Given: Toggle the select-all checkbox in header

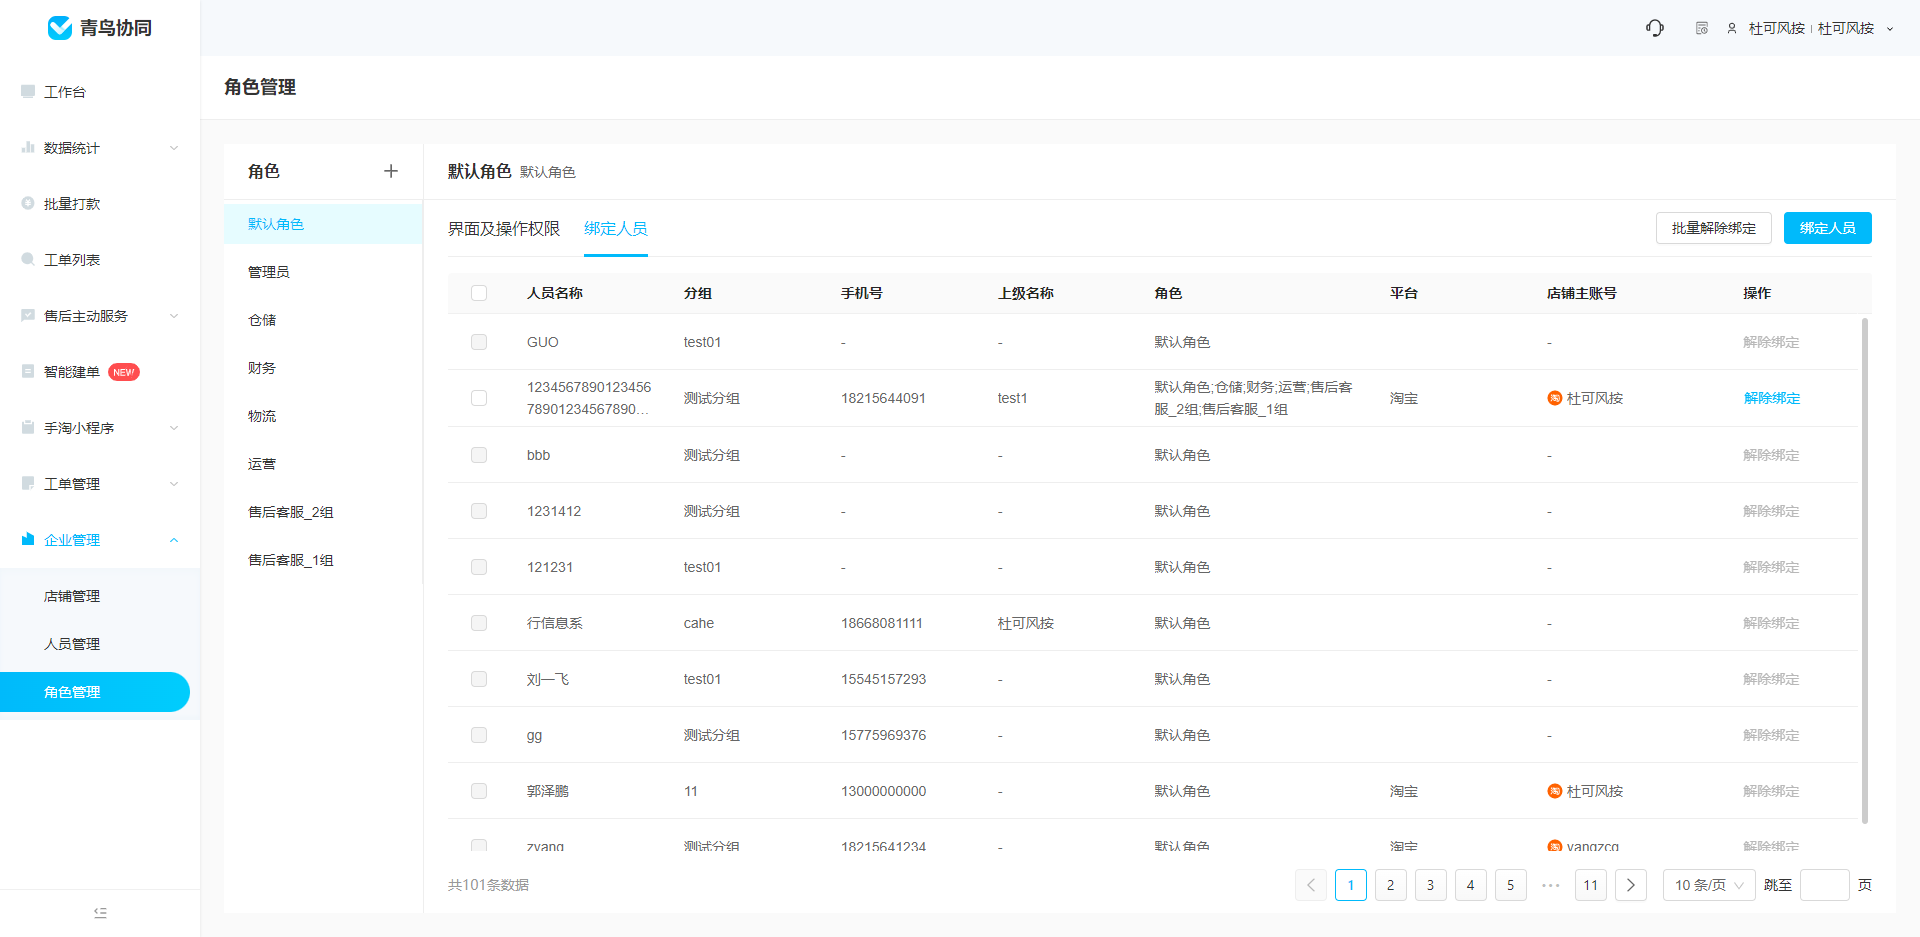Looking at the screenshot, I should pyautogui.click(x=479, y=293).
